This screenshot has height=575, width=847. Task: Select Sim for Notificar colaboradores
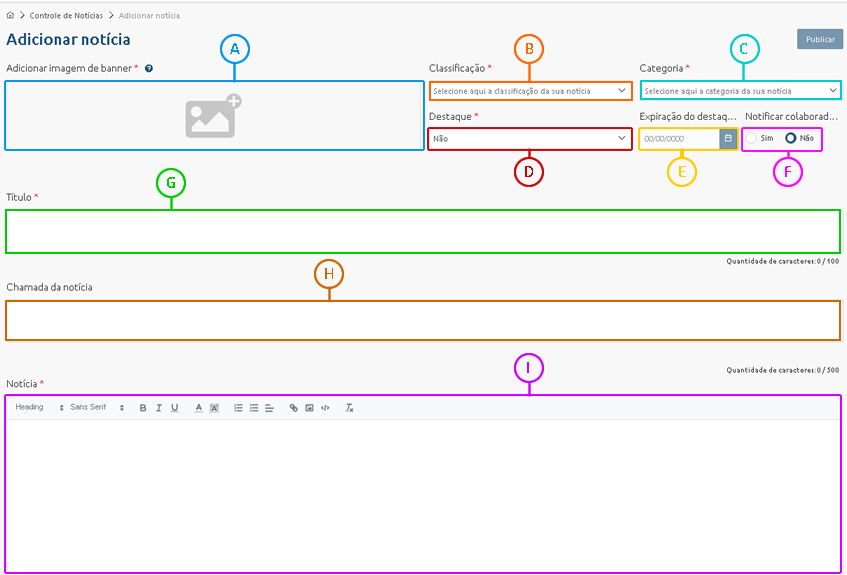[752, 138]
